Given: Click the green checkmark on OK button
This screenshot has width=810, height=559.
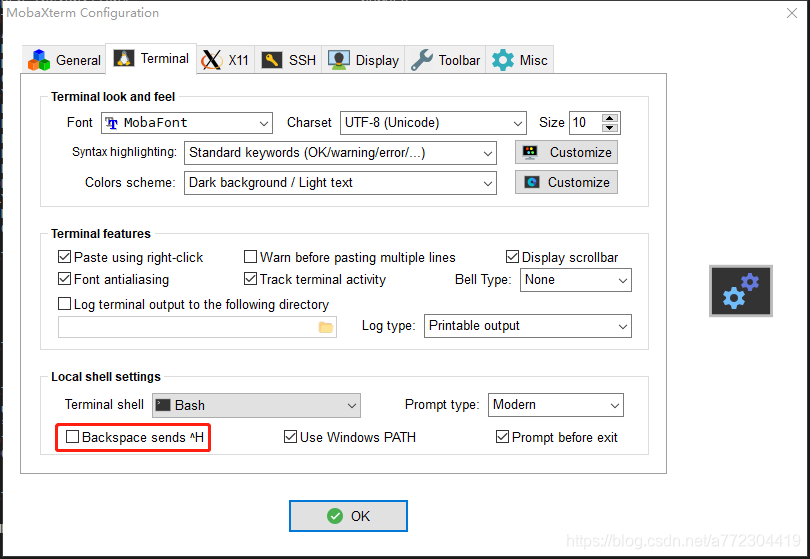Looking at the screenshot, I should (335, 516).
